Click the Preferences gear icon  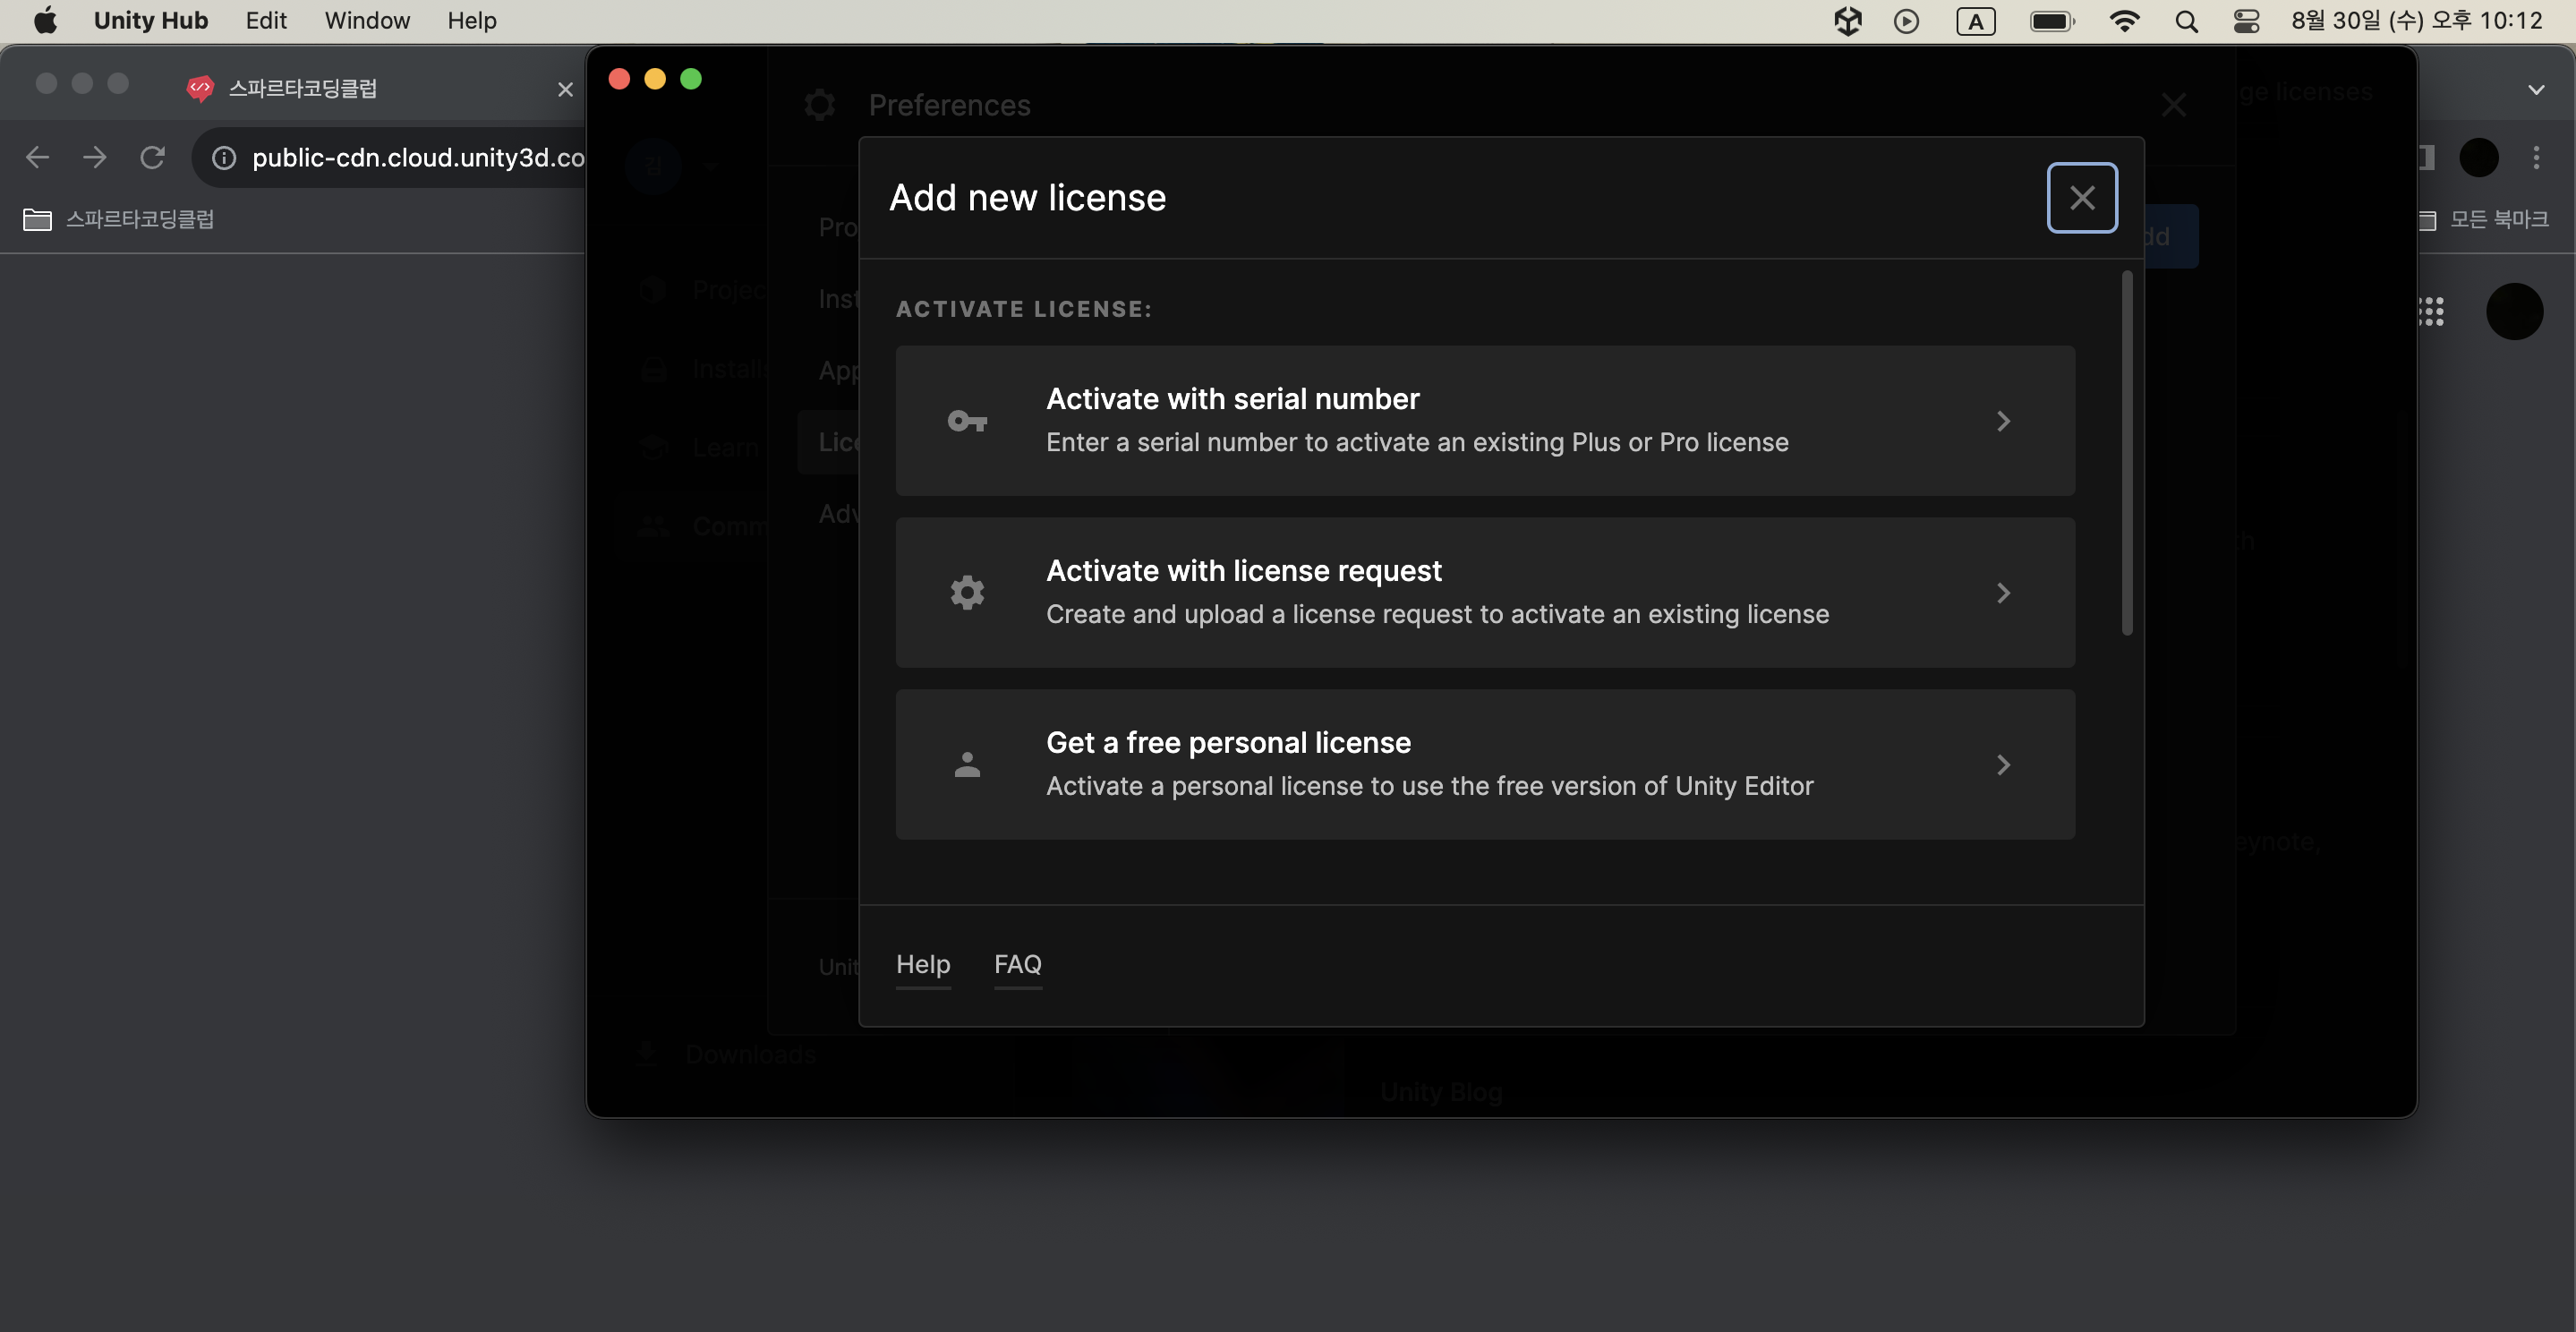pos(819,104)
